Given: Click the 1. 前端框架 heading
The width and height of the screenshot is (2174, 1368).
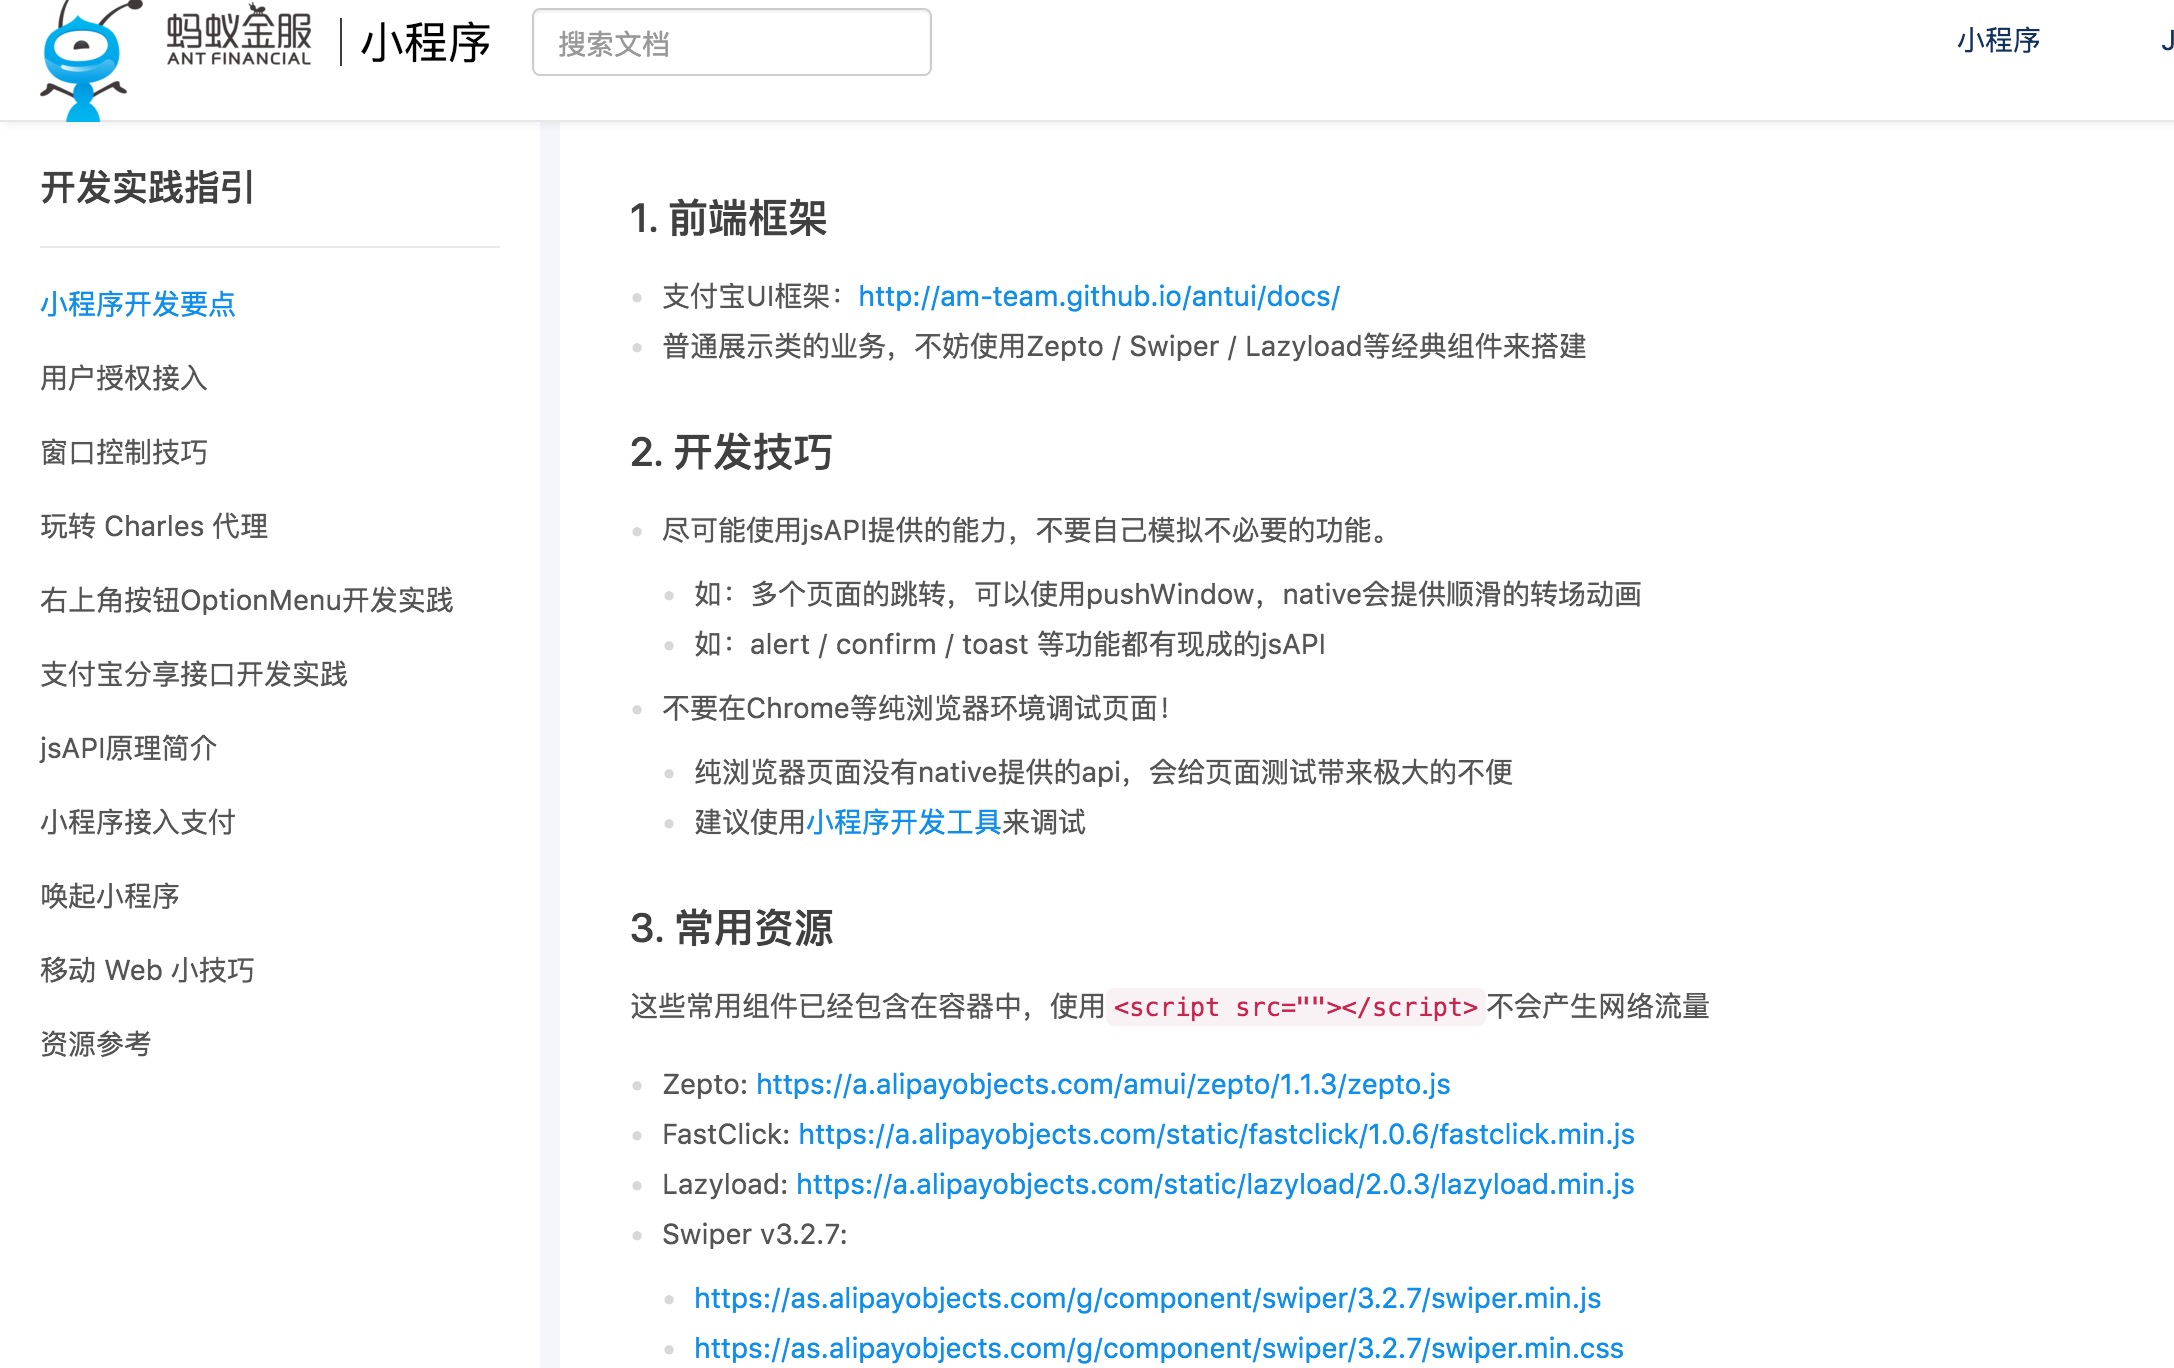Looking at the screenshot, I should pos(728,218).
